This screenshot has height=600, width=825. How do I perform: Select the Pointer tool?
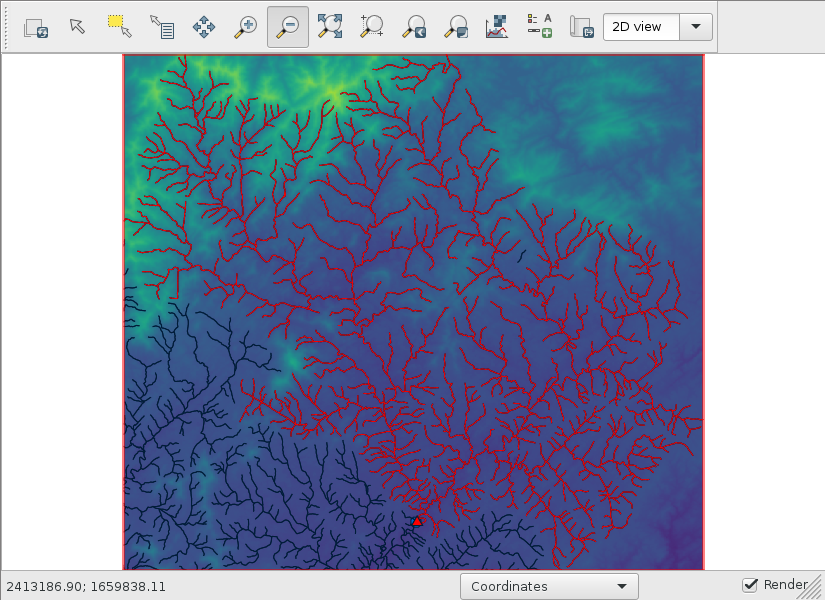(x=78, y=28)
